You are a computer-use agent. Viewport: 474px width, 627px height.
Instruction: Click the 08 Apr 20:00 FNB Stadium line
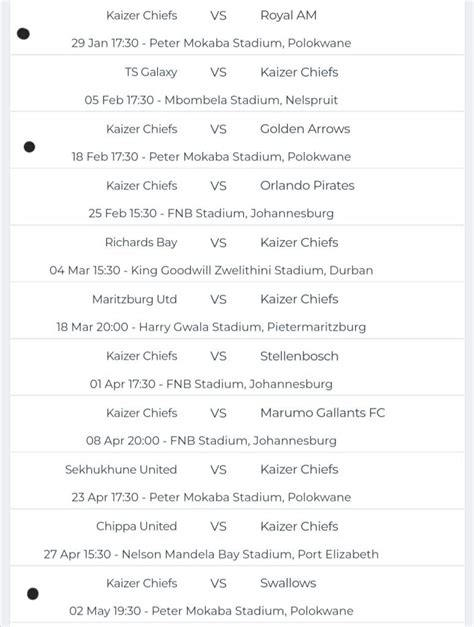coord(211,441)
